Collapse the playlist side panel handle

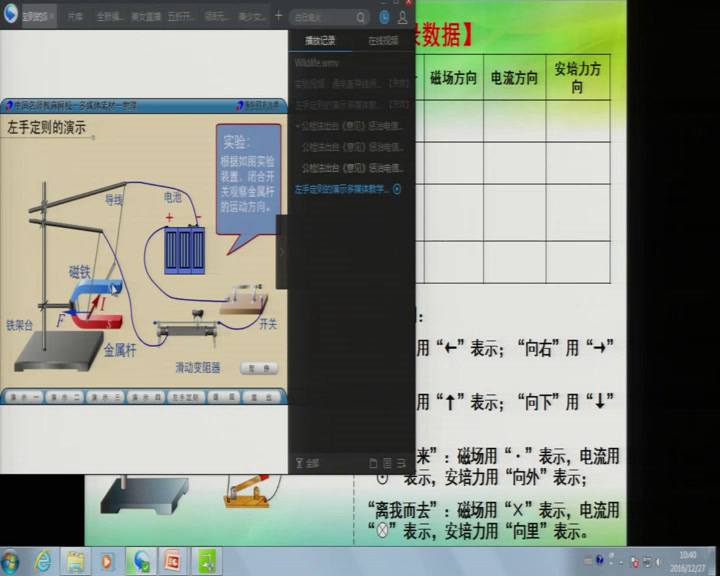pos(283,252)
